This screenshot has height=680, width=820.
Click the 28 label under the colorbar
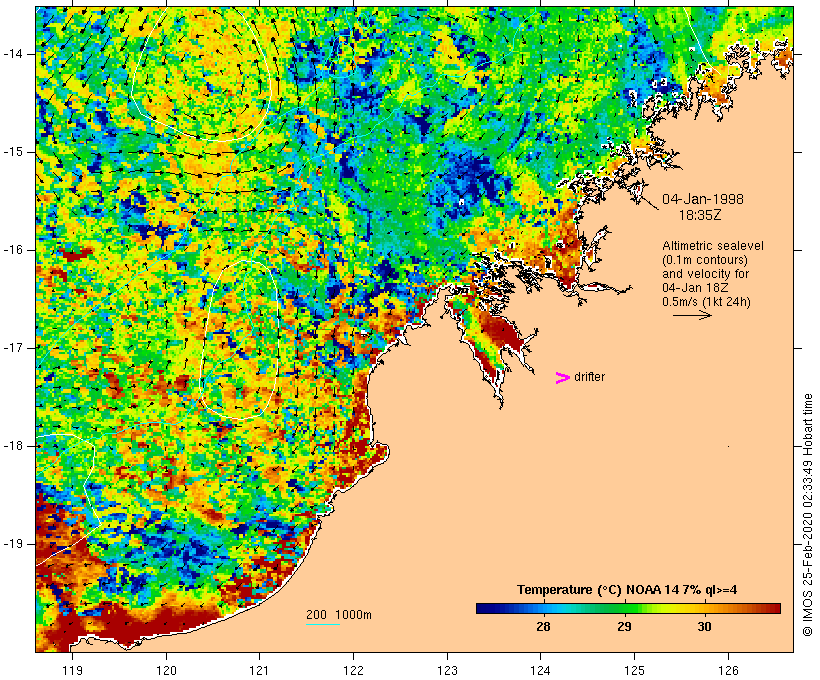[543, 627]
